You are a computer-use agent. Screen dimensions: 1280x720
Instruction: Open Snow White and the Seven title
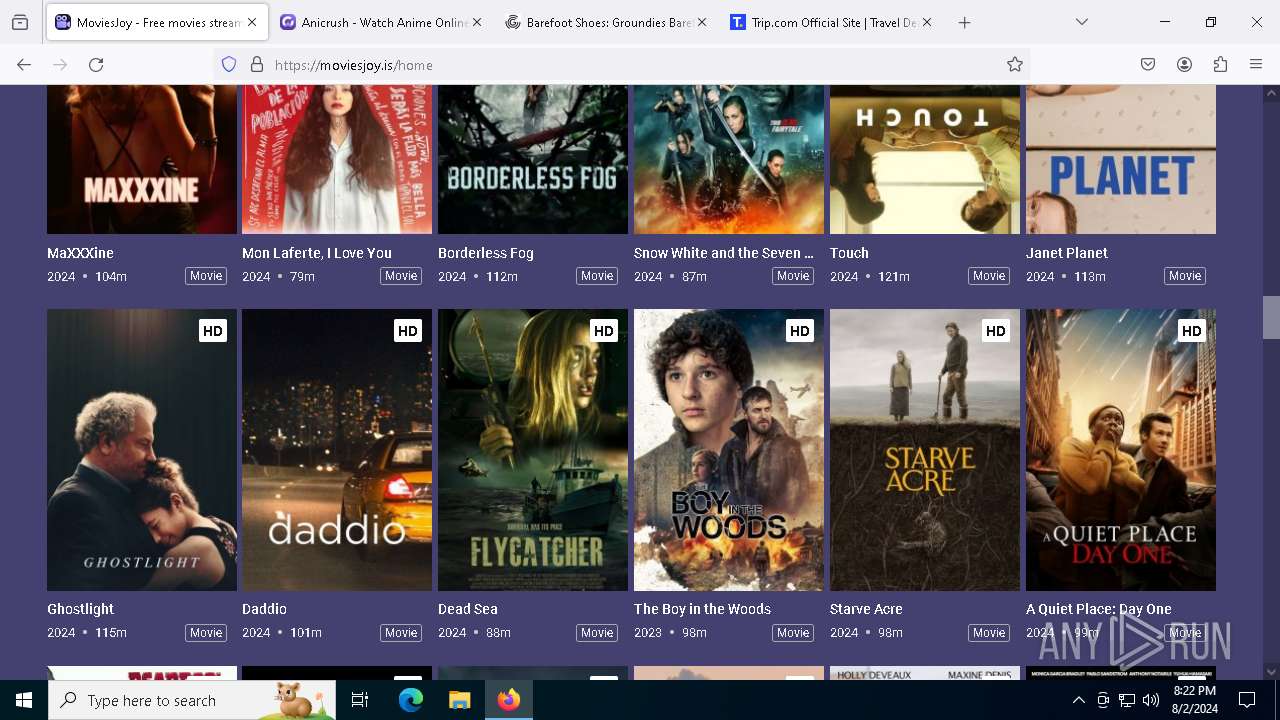pyautogui.click(x=724, y=253)
